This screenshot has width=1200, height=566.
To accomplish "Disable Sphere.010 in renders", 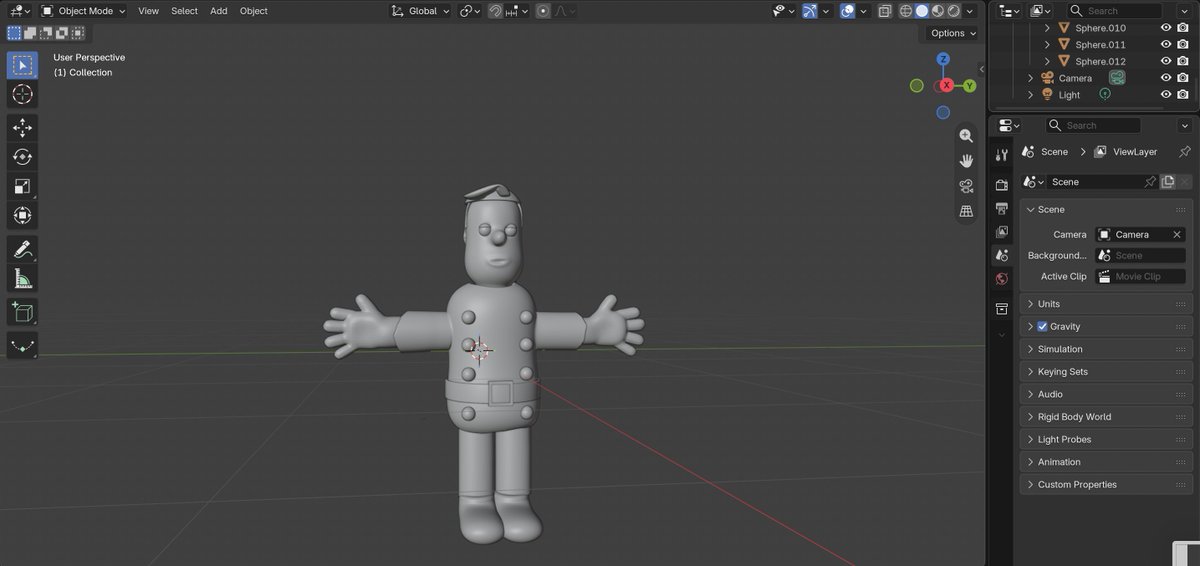I will tap(1183, 28).
